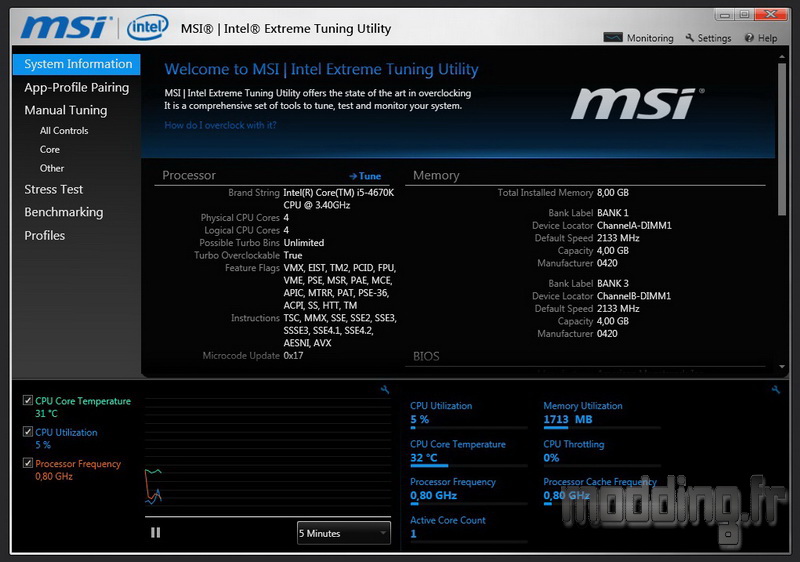Minimize the Extreme Tuning Utility window
Image resolution: width=800 pixels, height=562 pixels.
(724, 15)
